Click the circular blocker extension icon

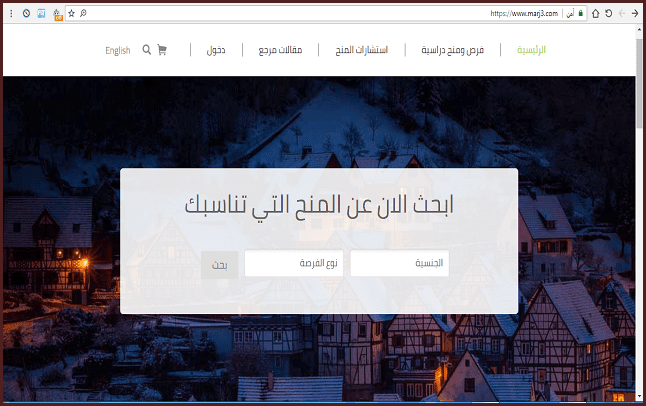click(26, 14)
